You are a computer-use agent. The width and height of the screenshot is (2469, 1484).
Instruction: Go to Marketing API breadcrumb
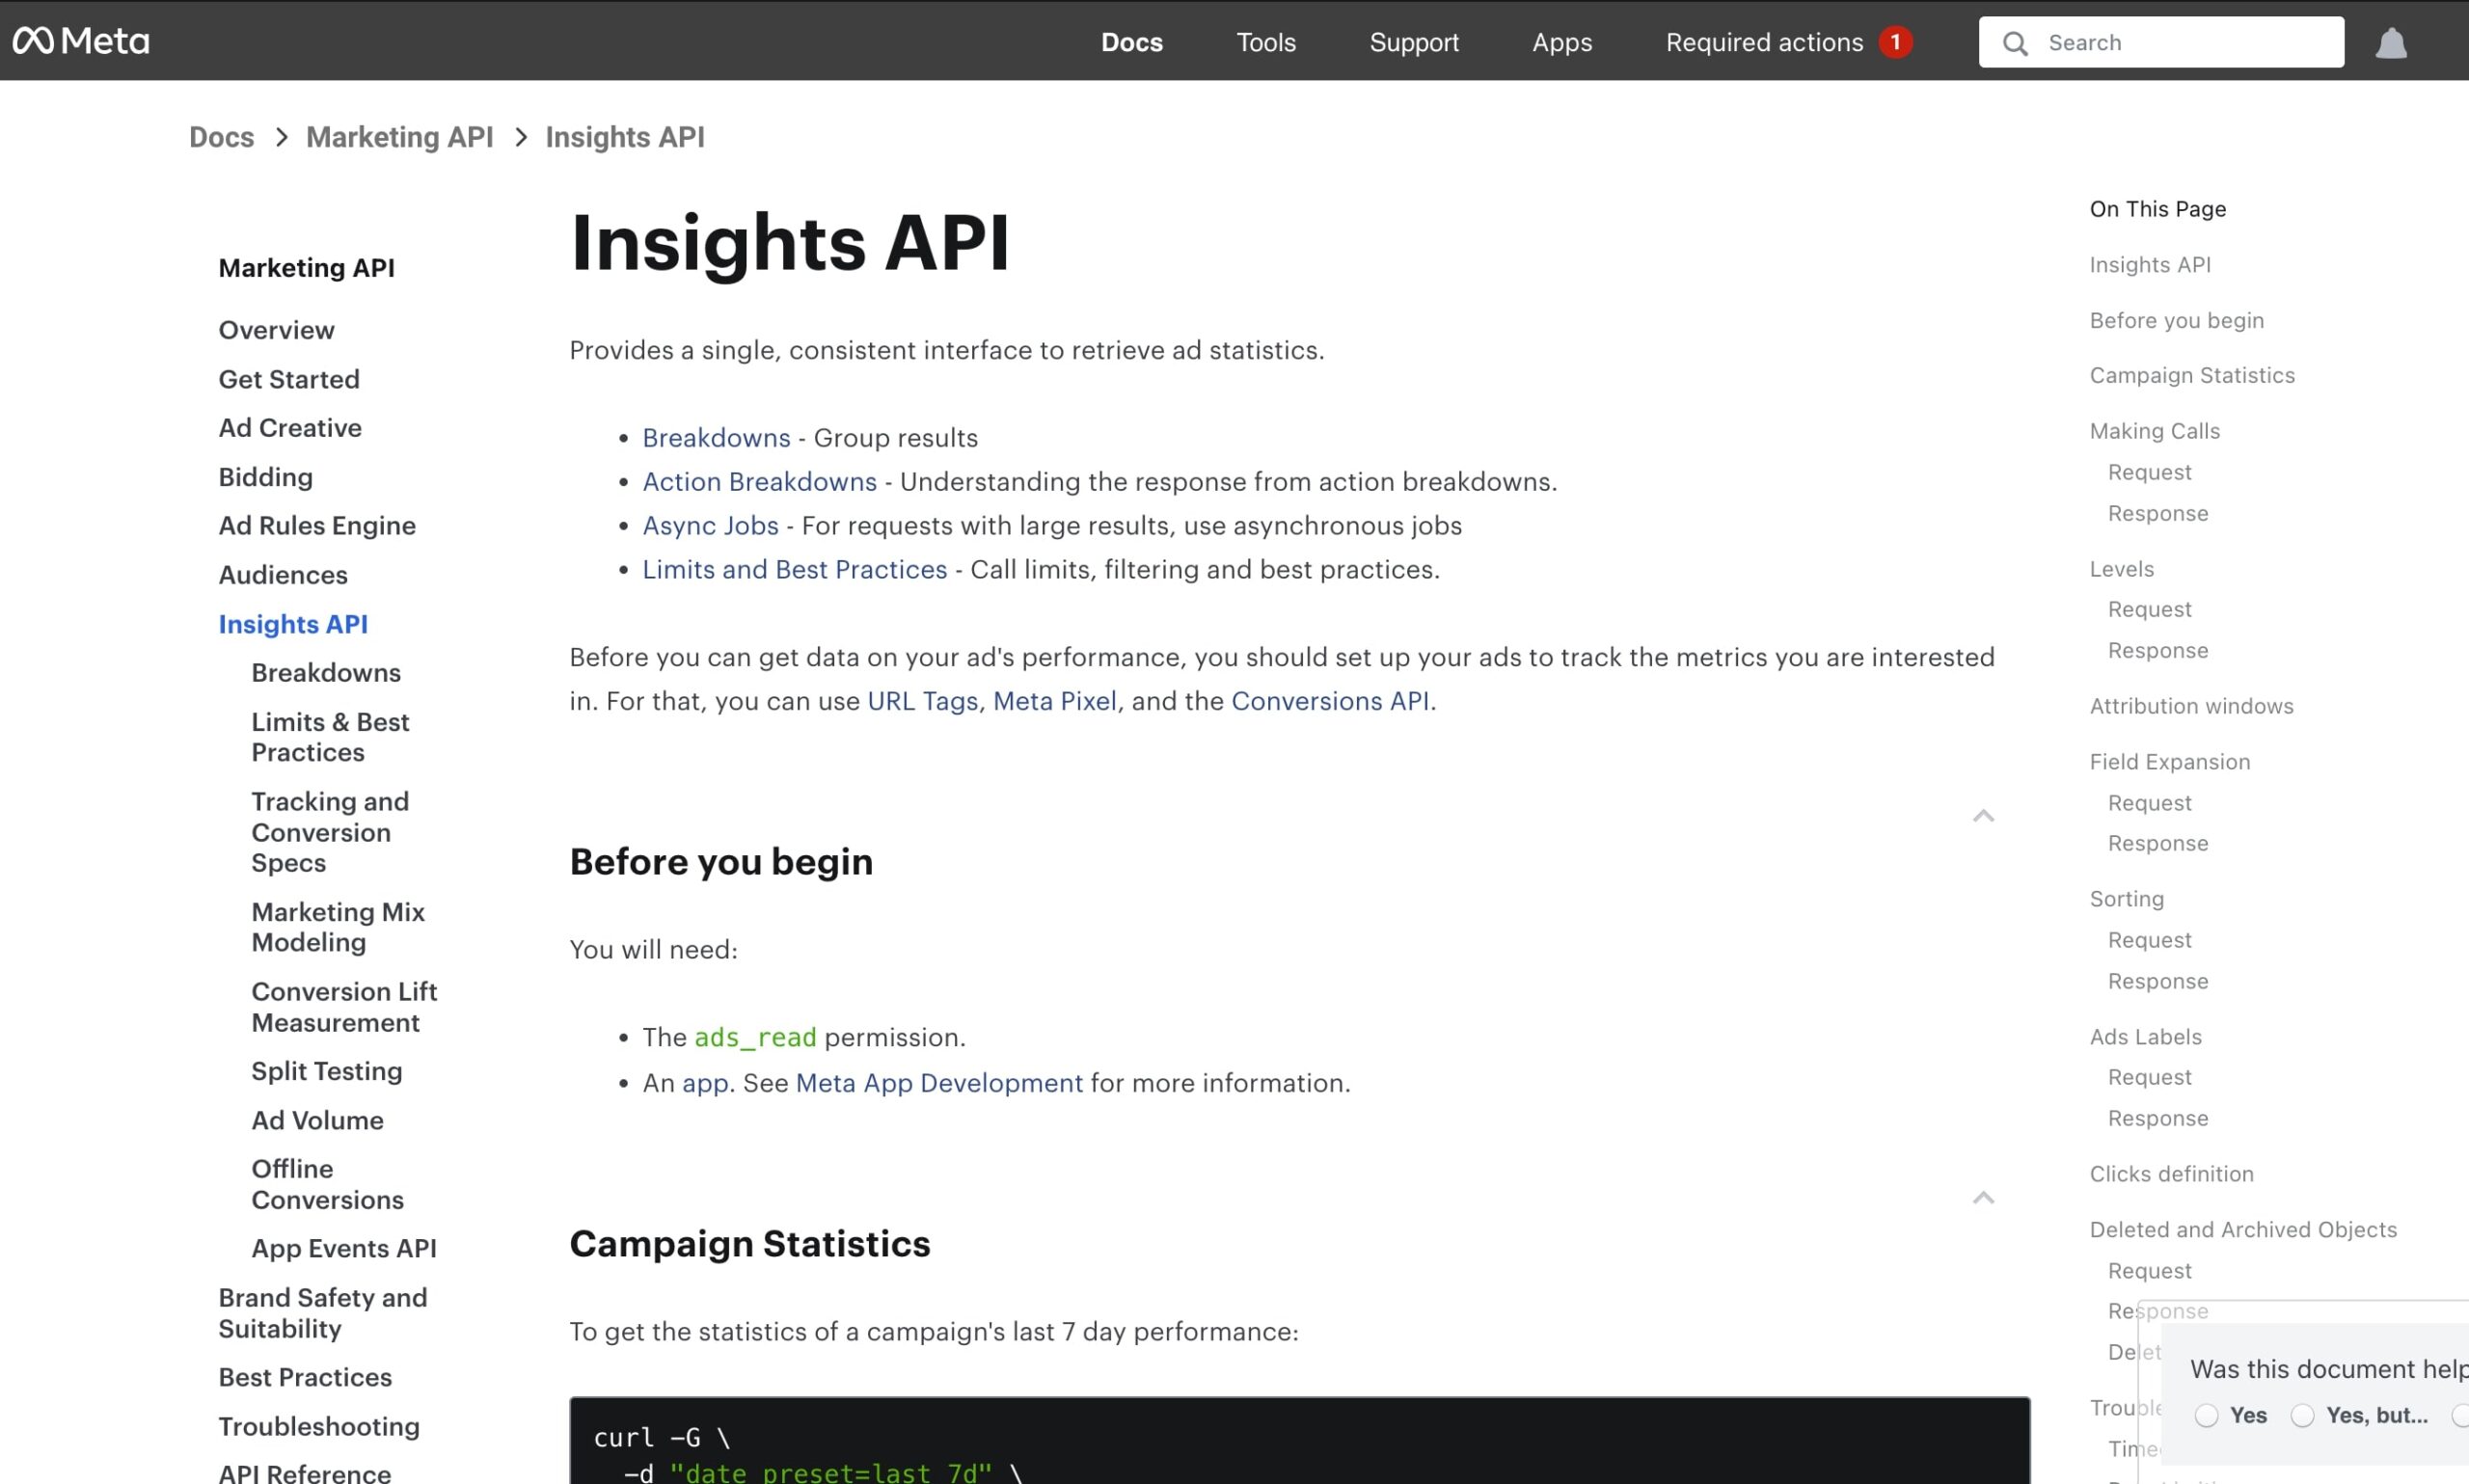399,137
